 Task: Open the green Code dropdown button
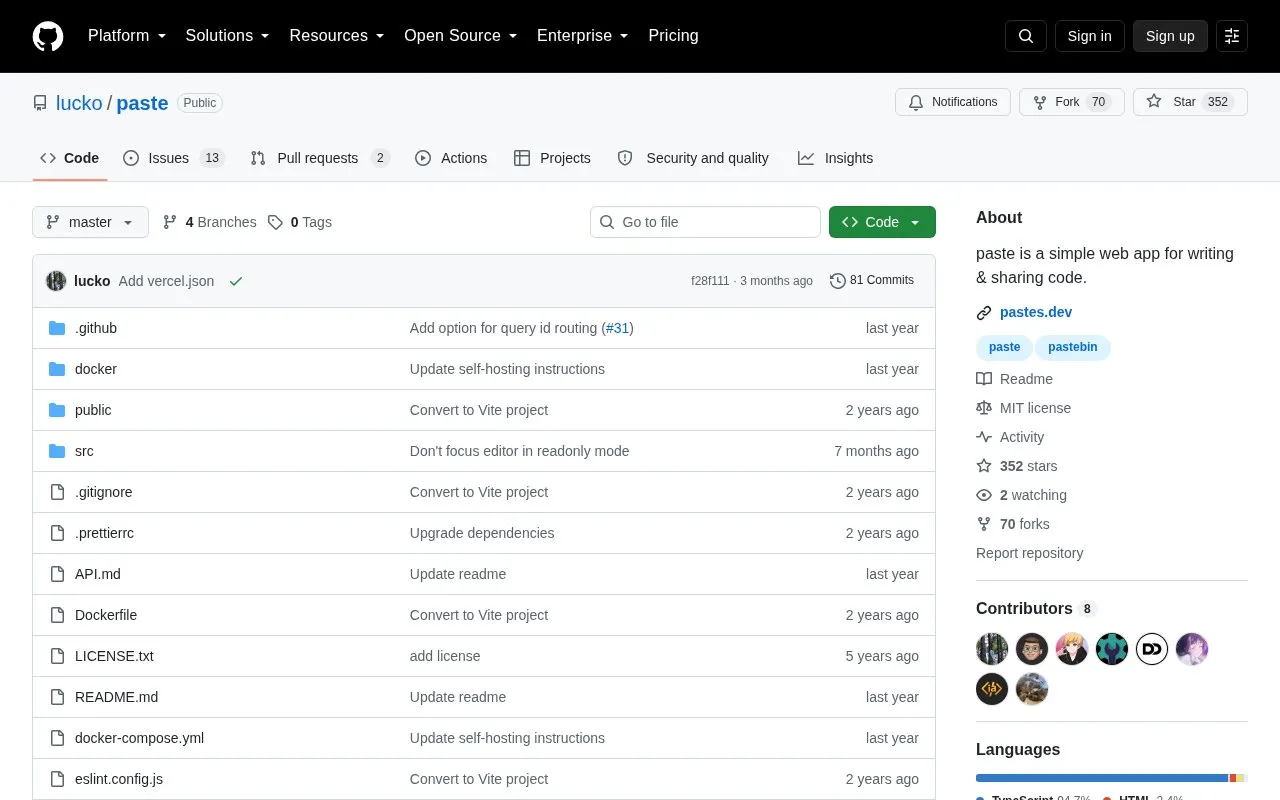[882, 222]
